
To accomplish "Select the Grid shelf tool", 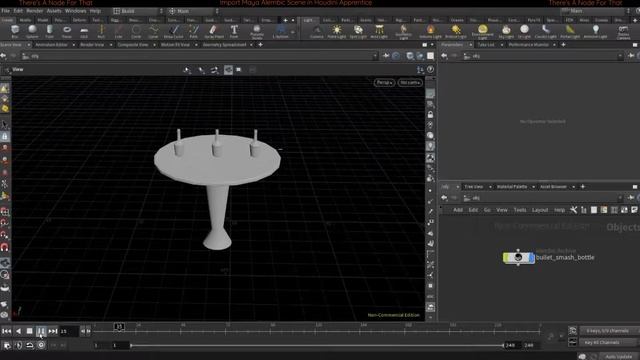I will click(84, 31).
